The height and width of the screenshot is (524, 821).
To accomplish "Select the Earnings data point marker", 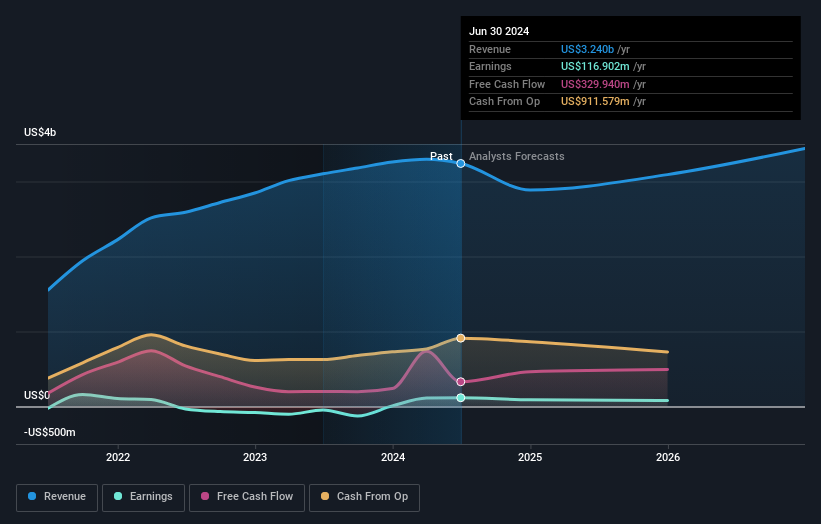I will [x=461, y=398].
